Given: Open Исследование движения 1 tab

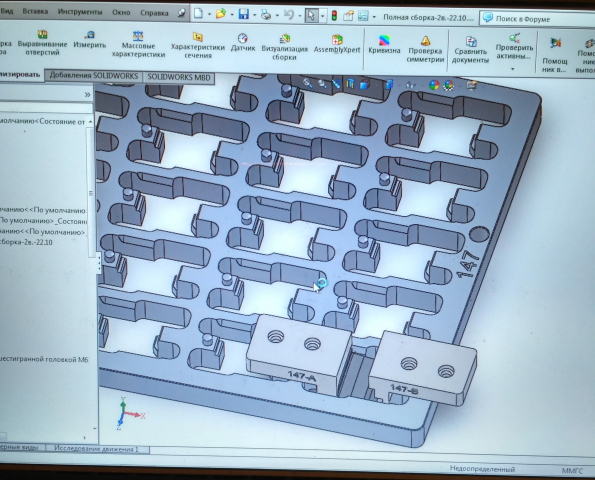Looking at the screenshot, I should tap(96, 449).
